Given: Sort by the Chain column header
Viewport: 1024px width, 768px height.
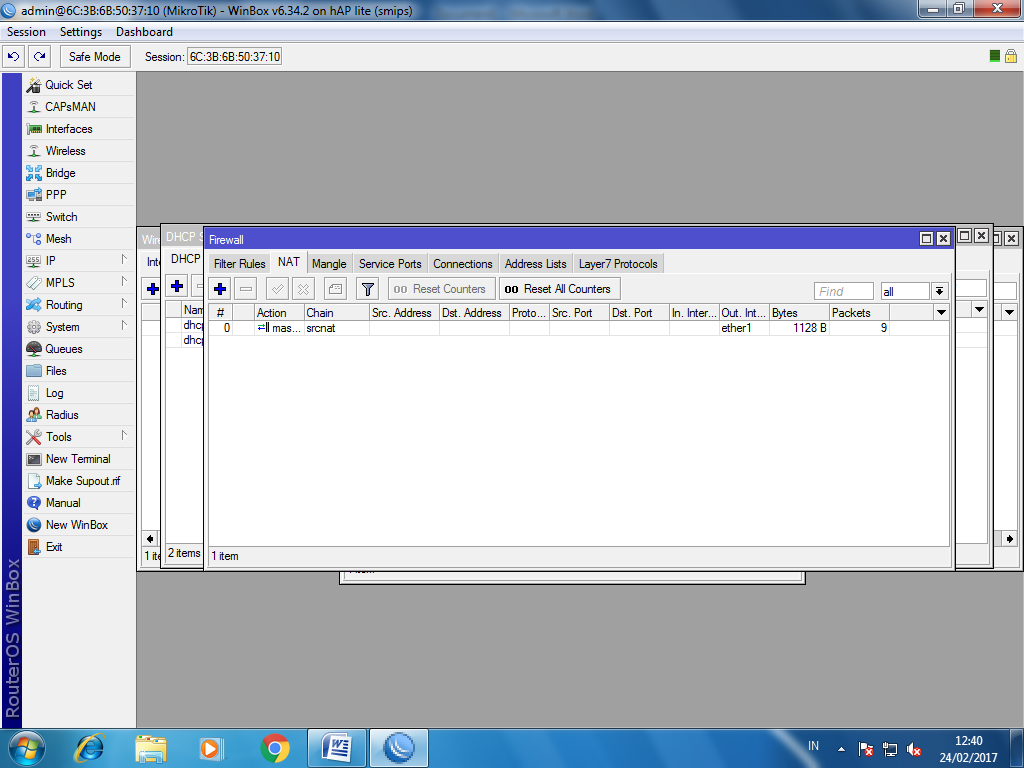Looking at the screenshot, I should point(336,313).
